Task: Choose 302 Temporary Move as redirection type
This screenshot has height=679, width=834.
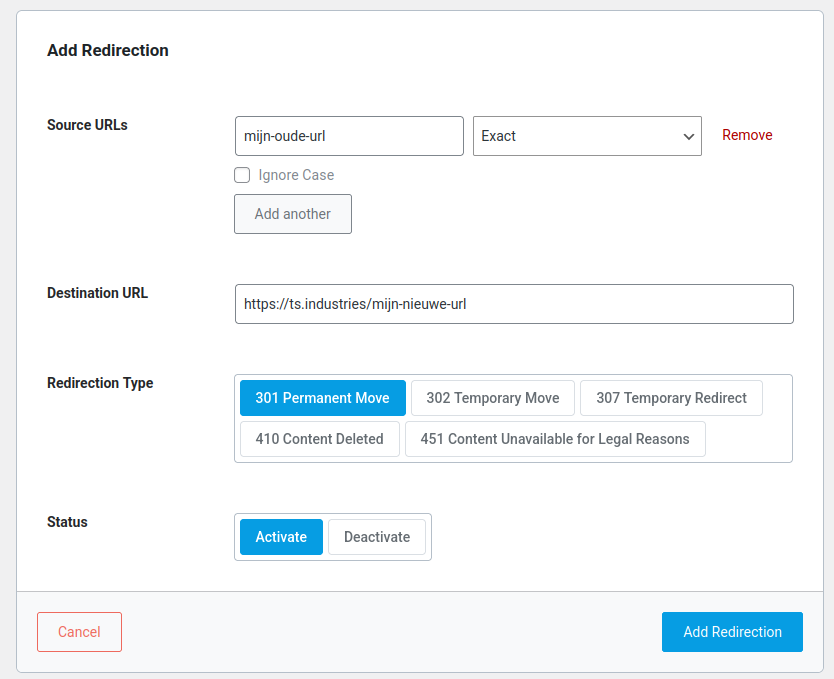Action: (492, 397)
